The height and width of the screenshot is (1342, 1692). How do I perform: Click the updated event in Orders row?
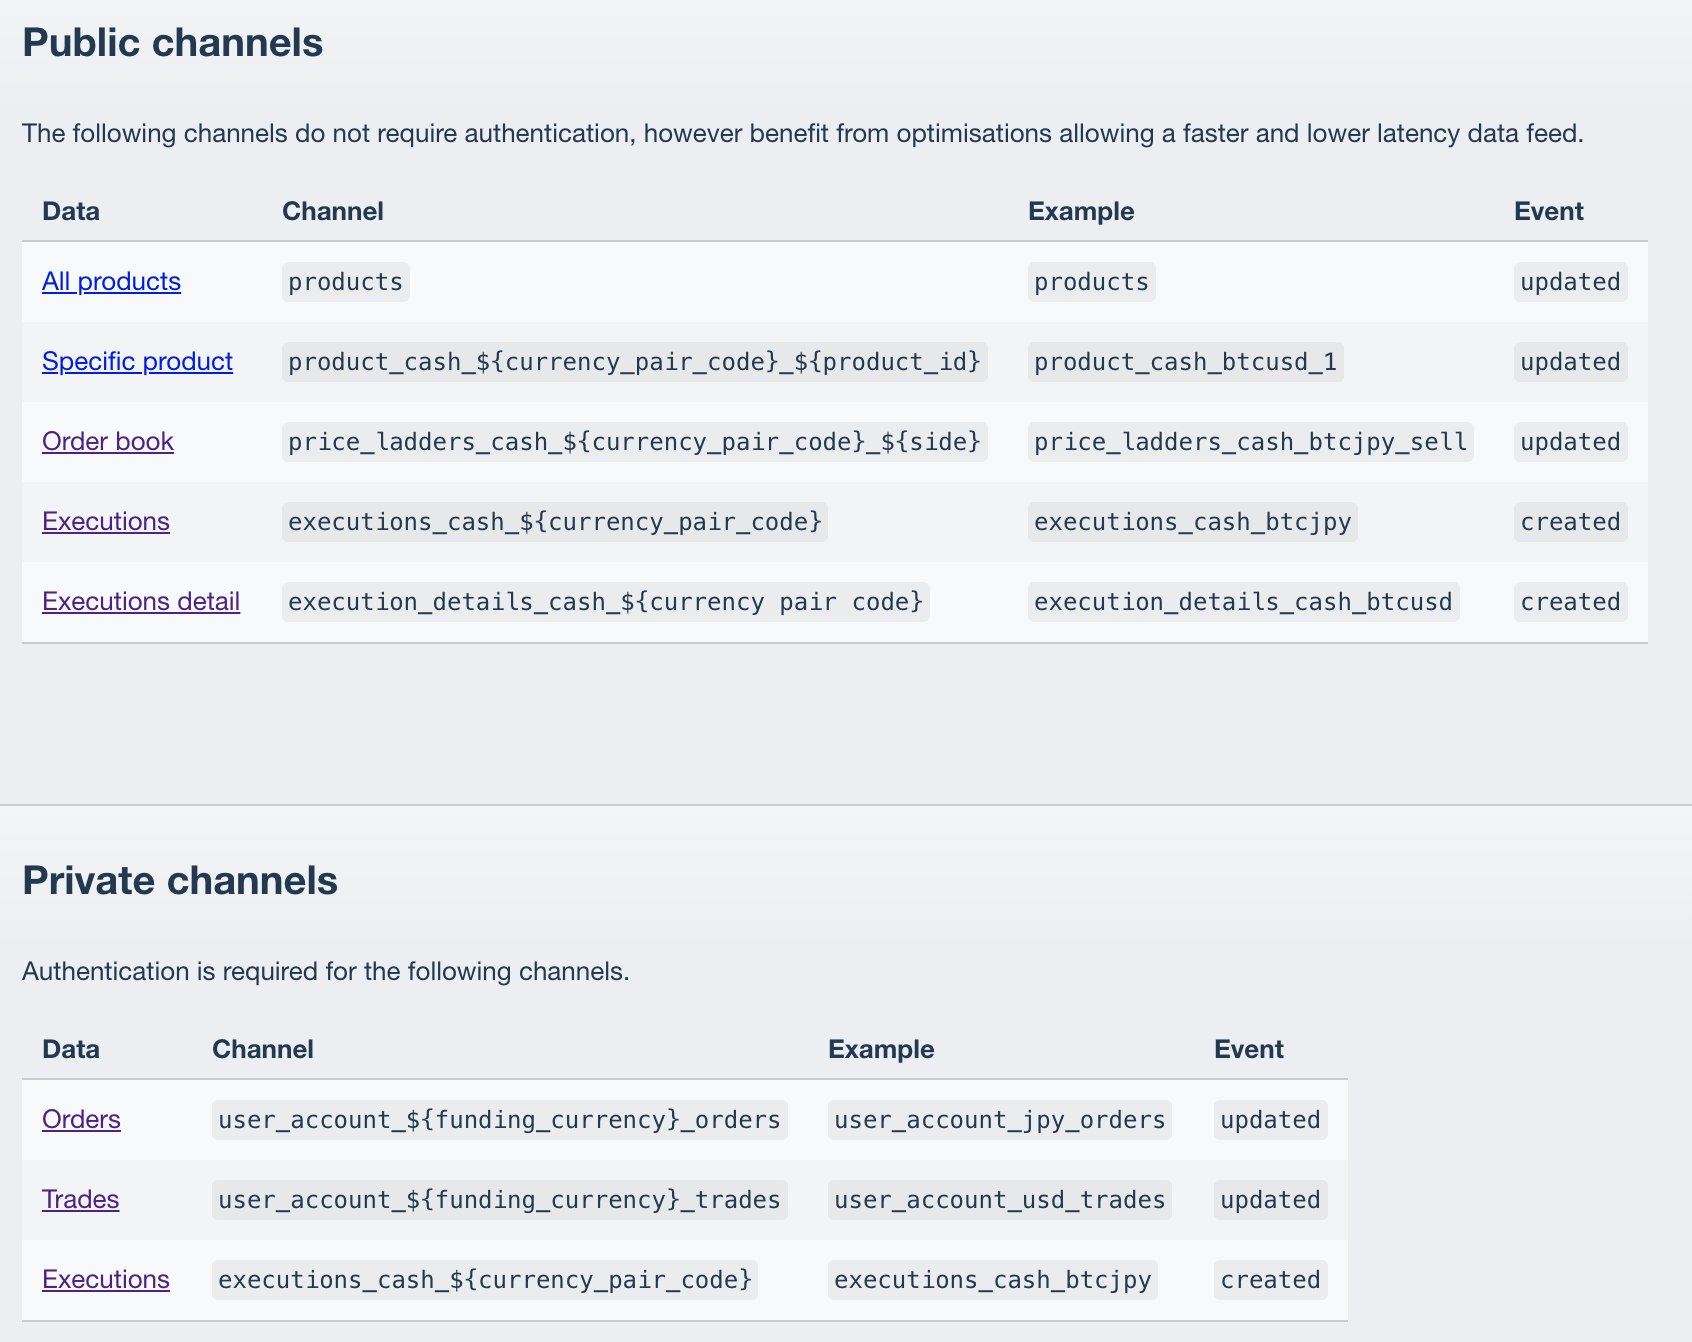pyautogui.click(x=1271, y=1120)
